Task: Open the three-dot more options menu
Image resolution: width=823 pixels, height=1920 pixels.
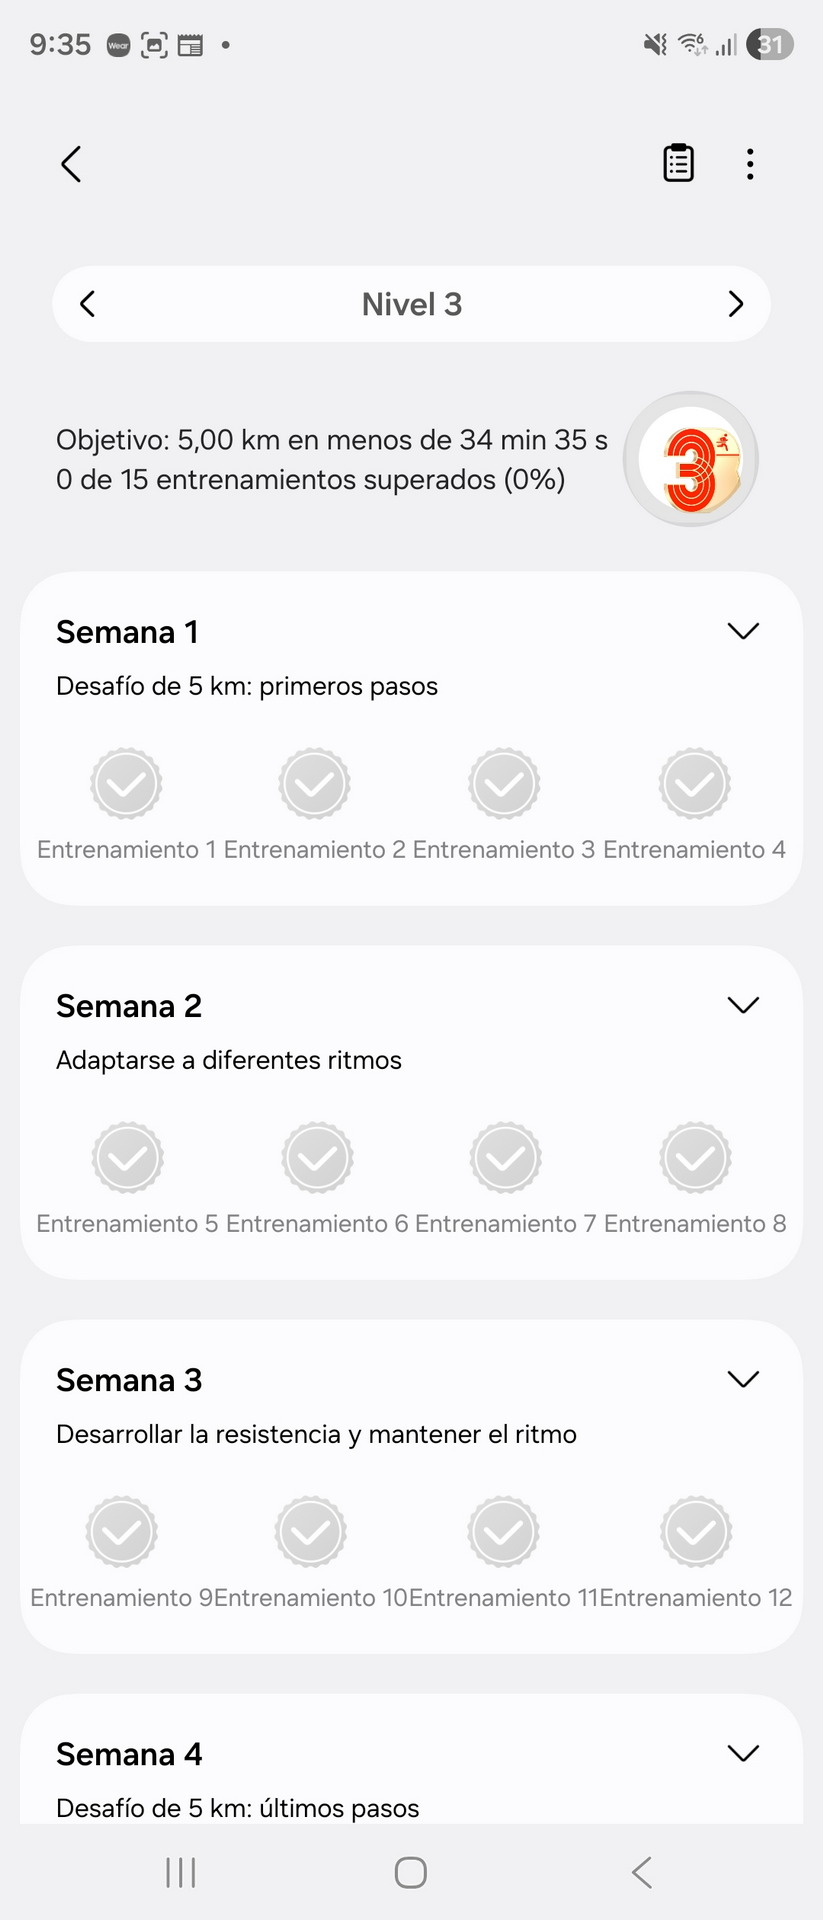Action: tap(750, 164)
